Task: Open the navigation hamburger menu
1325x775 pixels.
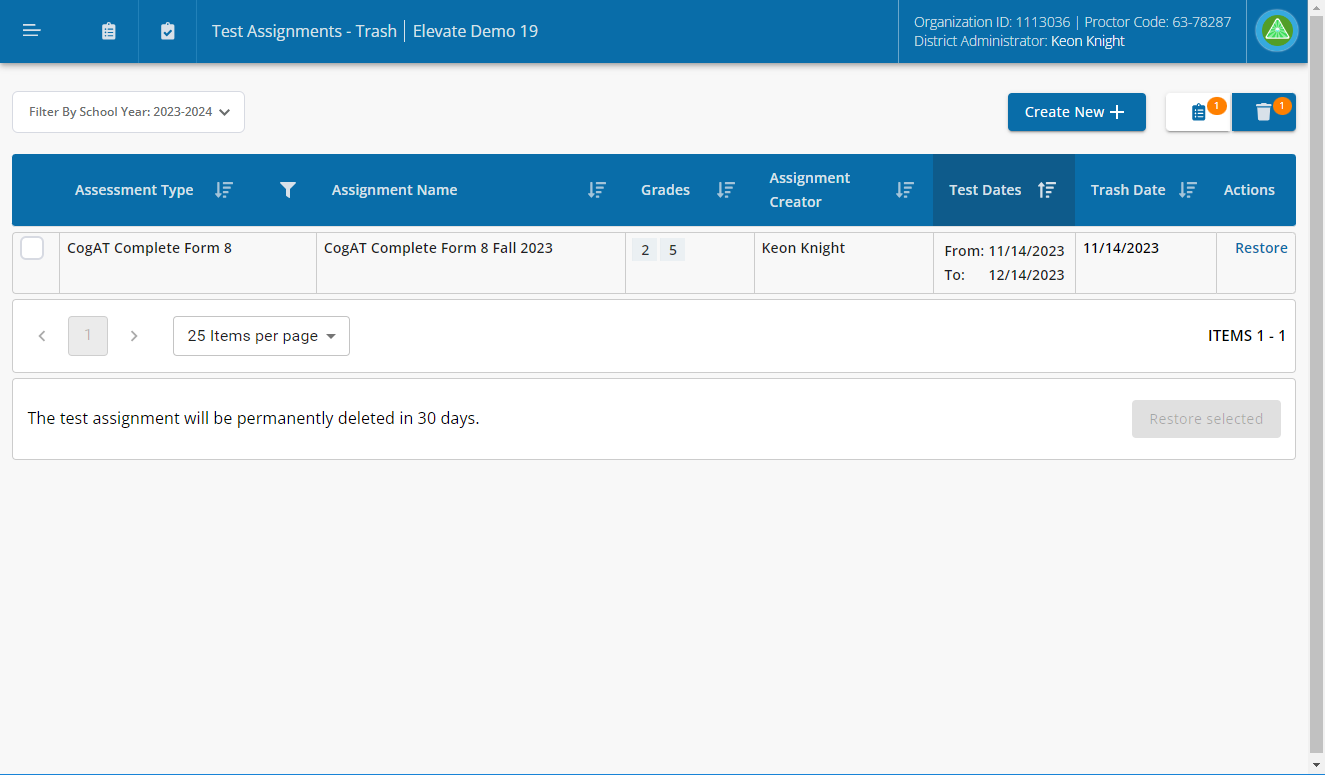Action: pyautogui.click(x=31, y=30)
